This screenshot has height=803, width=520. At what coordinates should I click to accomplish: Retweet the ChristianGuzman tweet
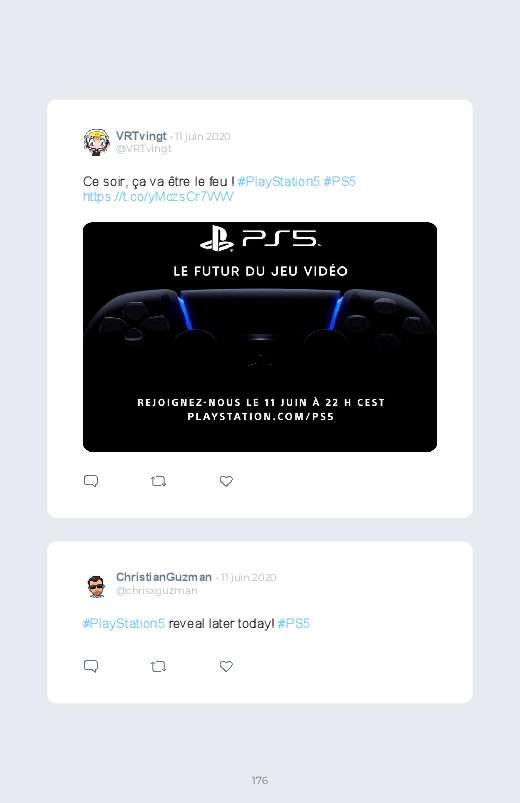[x=158, y=666]
